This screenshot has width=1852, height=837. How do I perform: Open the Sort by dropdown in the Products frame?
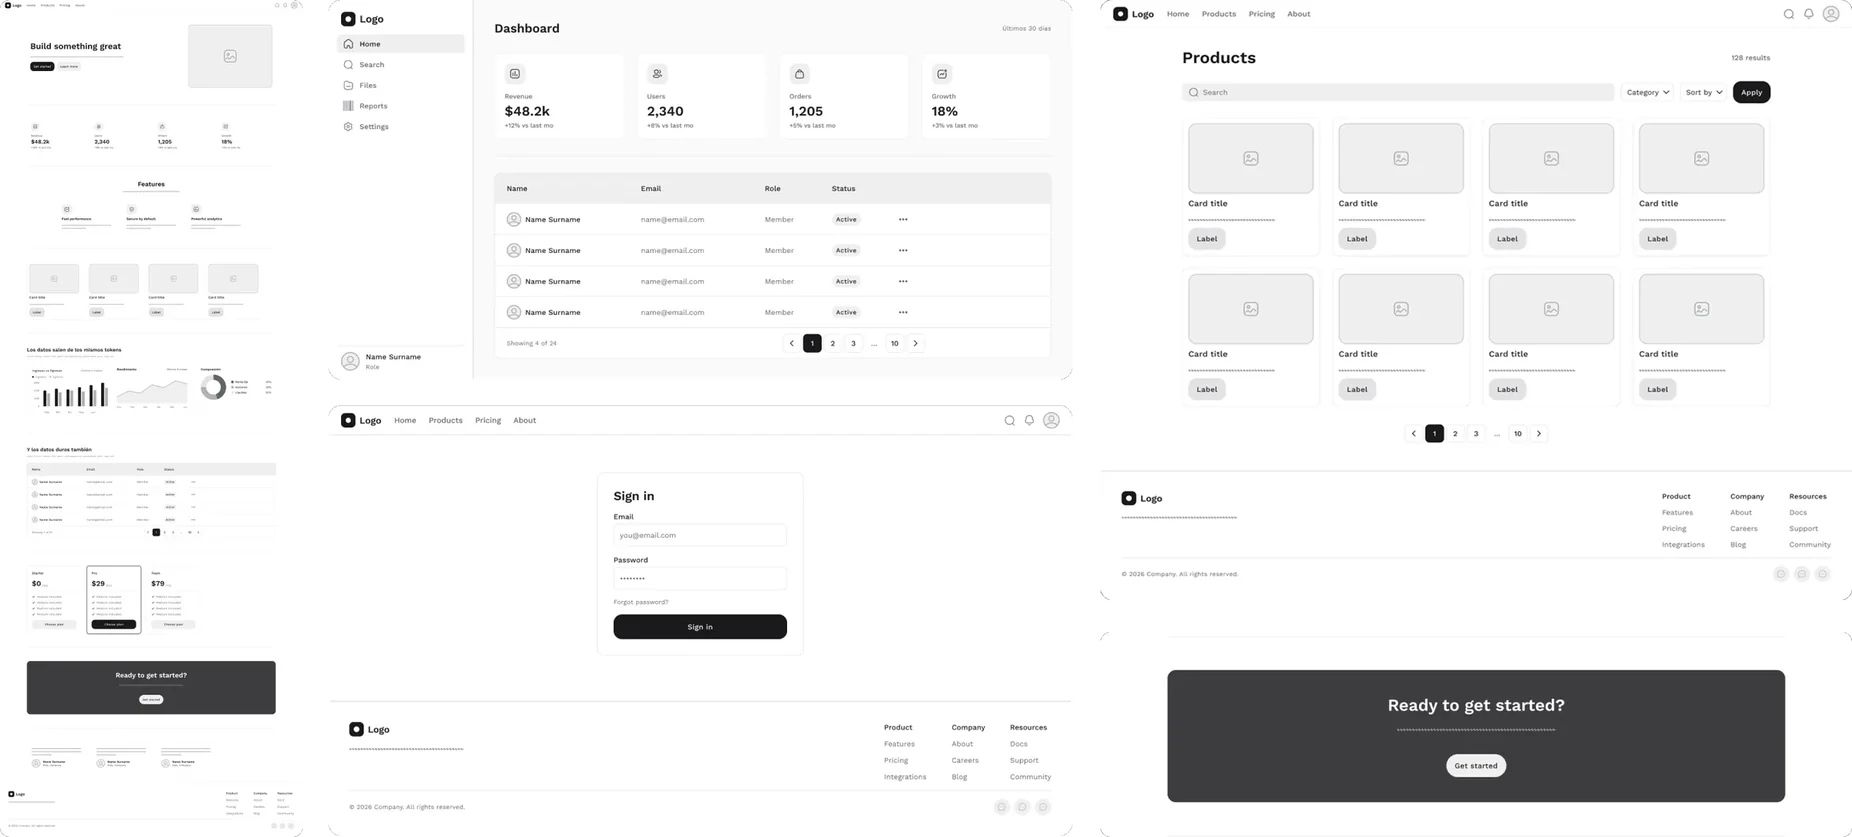tap(1704, 92)
